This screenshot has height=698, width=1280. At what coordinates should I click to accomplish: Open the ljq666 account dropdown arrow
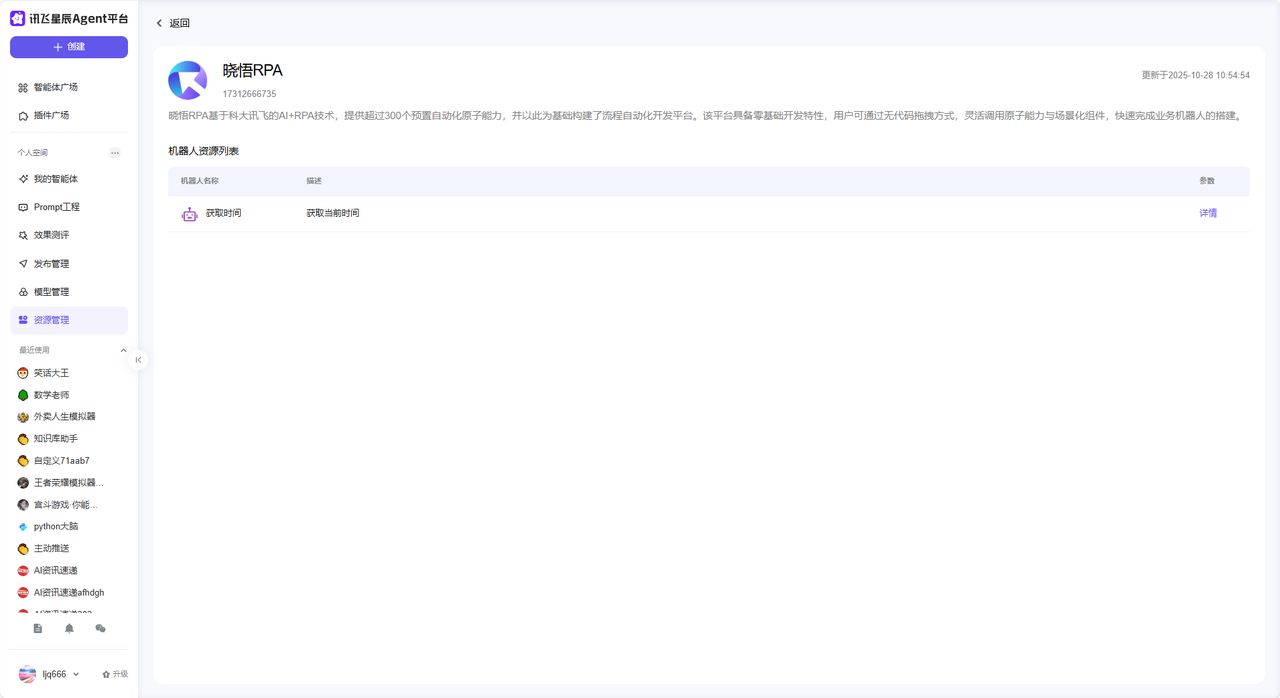point(76,675)
